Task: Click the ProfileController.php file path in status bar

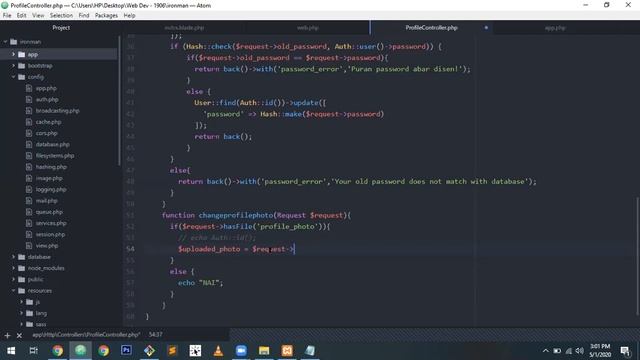Action: click(86, 334)
